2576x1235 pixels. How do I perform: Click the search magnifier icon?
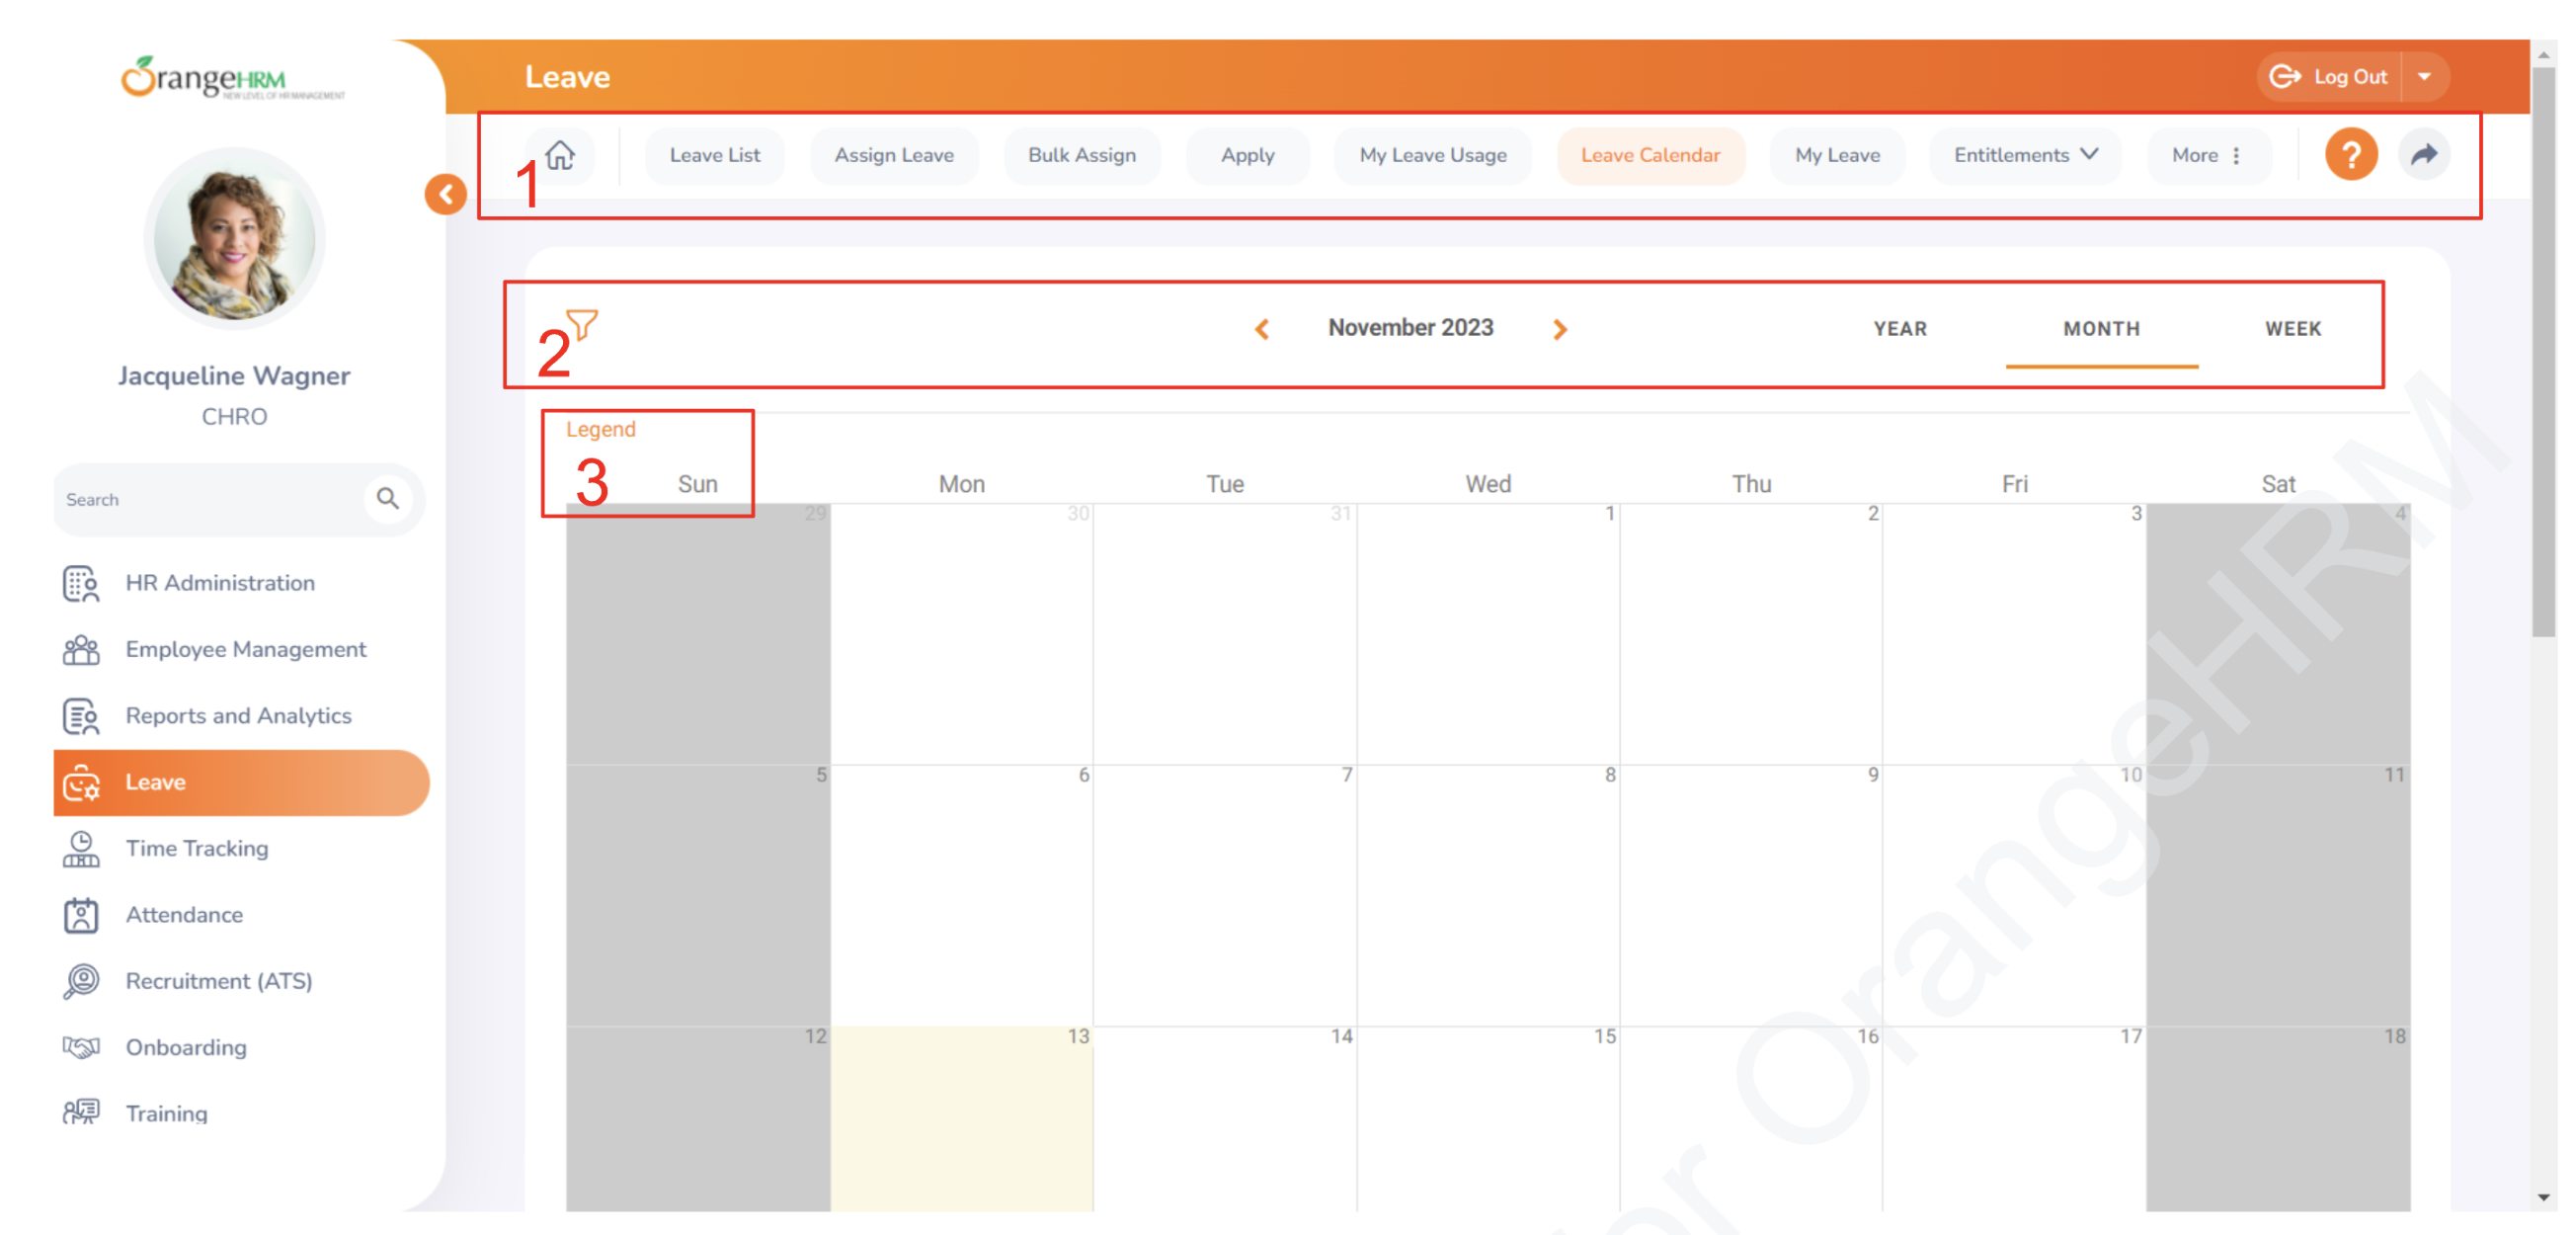pyautogui.click(x=388, y=498)
